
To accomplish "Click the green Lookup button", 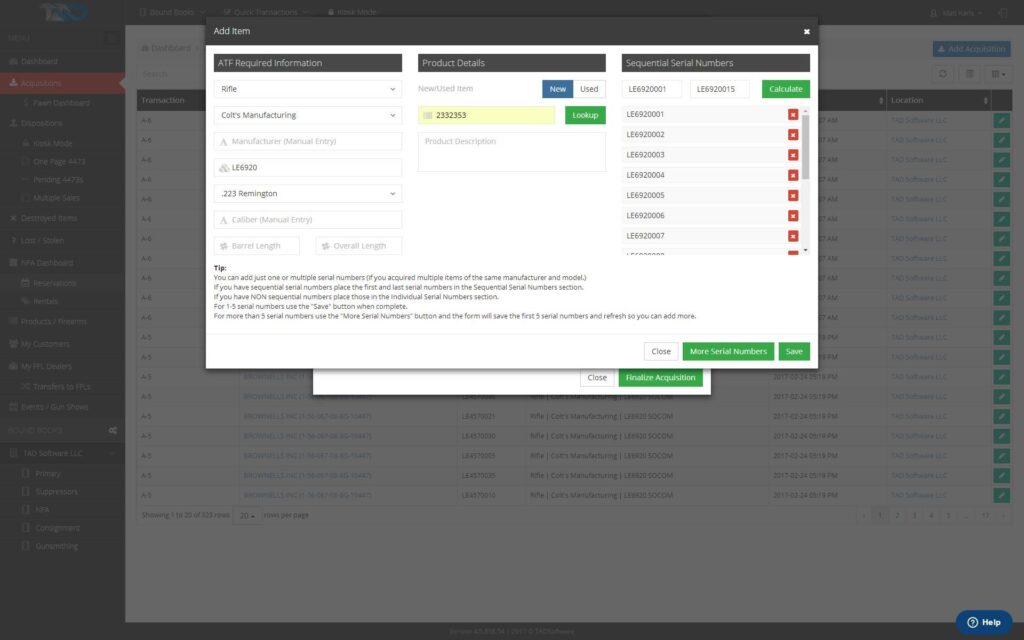I will [x=585, y=115].
